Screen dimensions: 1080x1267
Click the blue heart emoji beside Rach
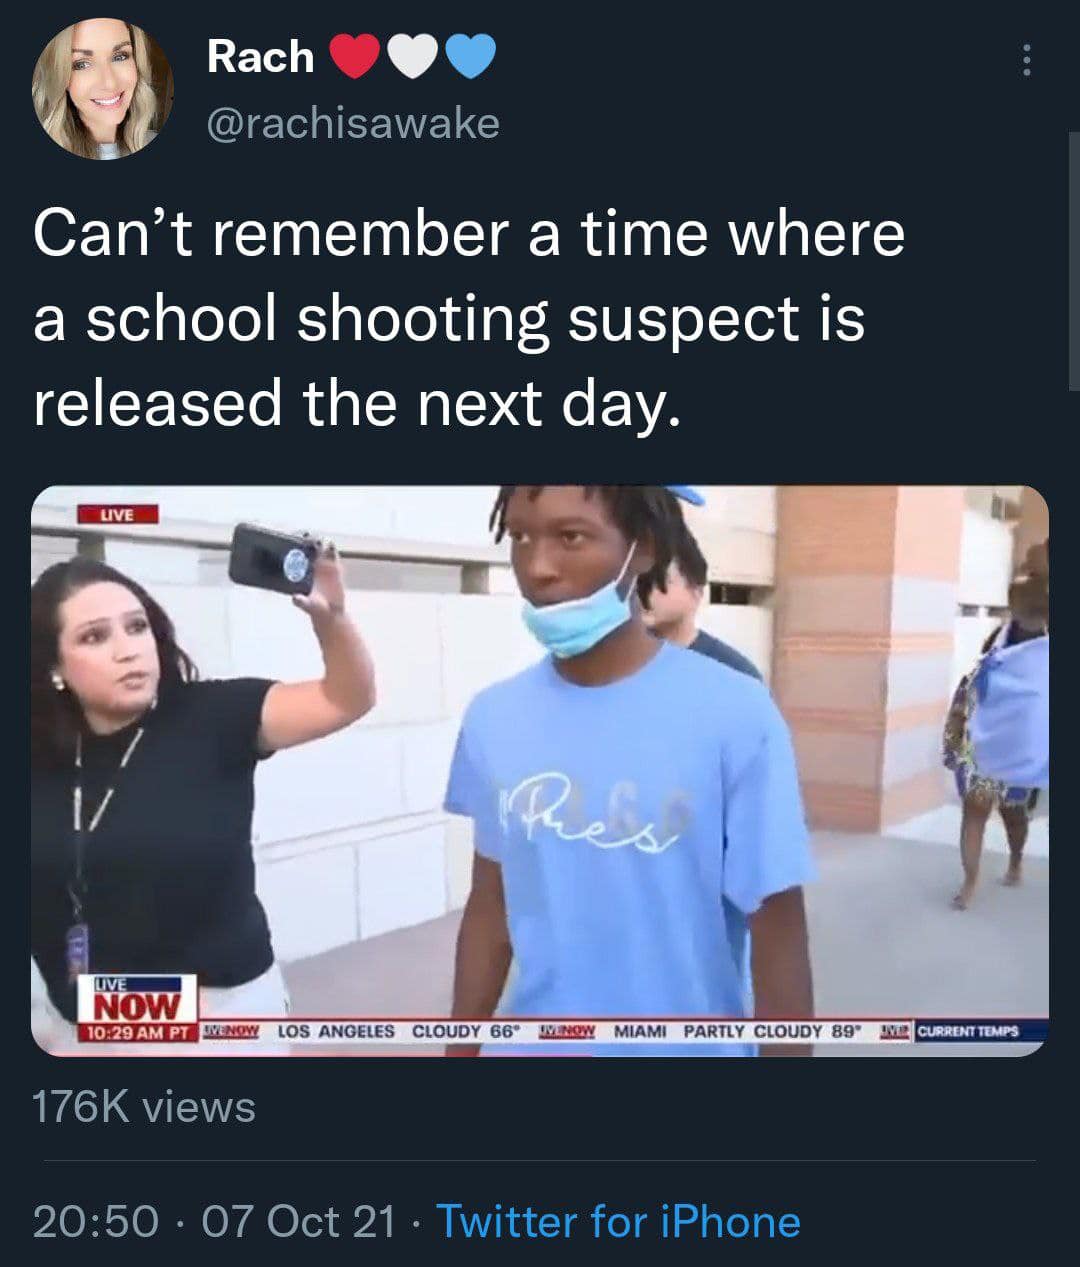click(469, 58)
